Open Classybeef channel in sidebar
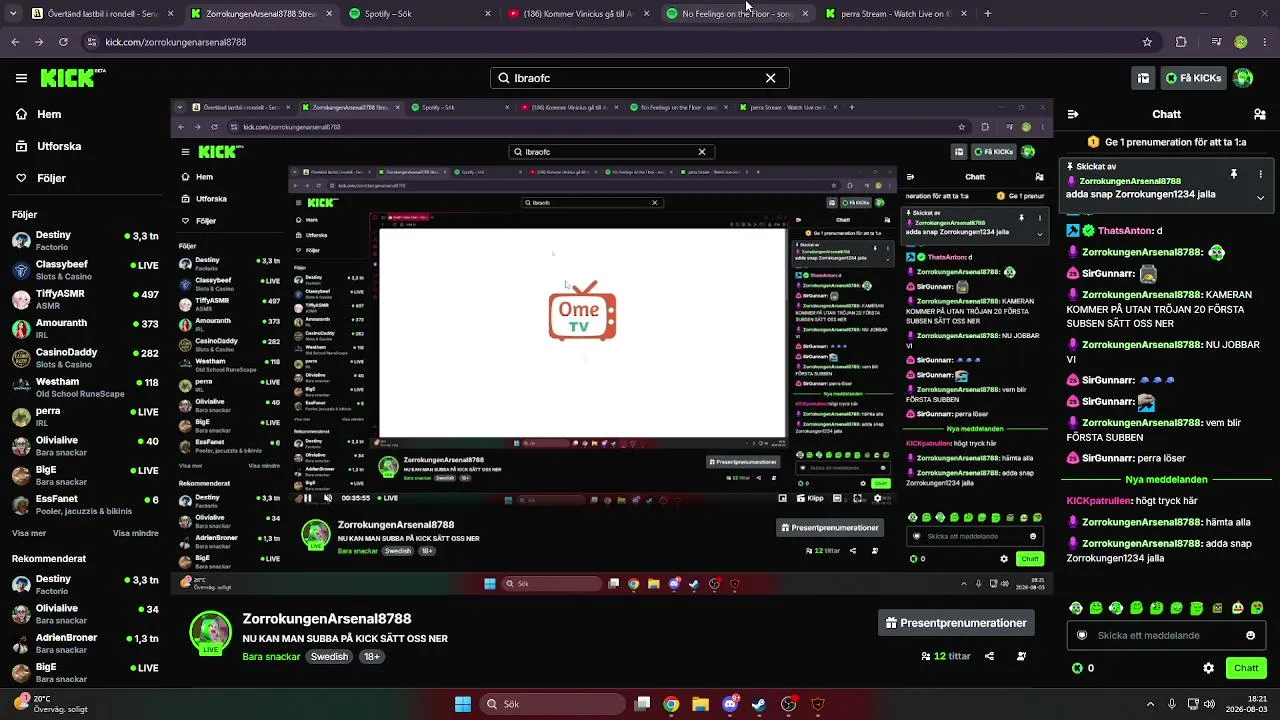The image size is (1280, 720). click(85, 271)
